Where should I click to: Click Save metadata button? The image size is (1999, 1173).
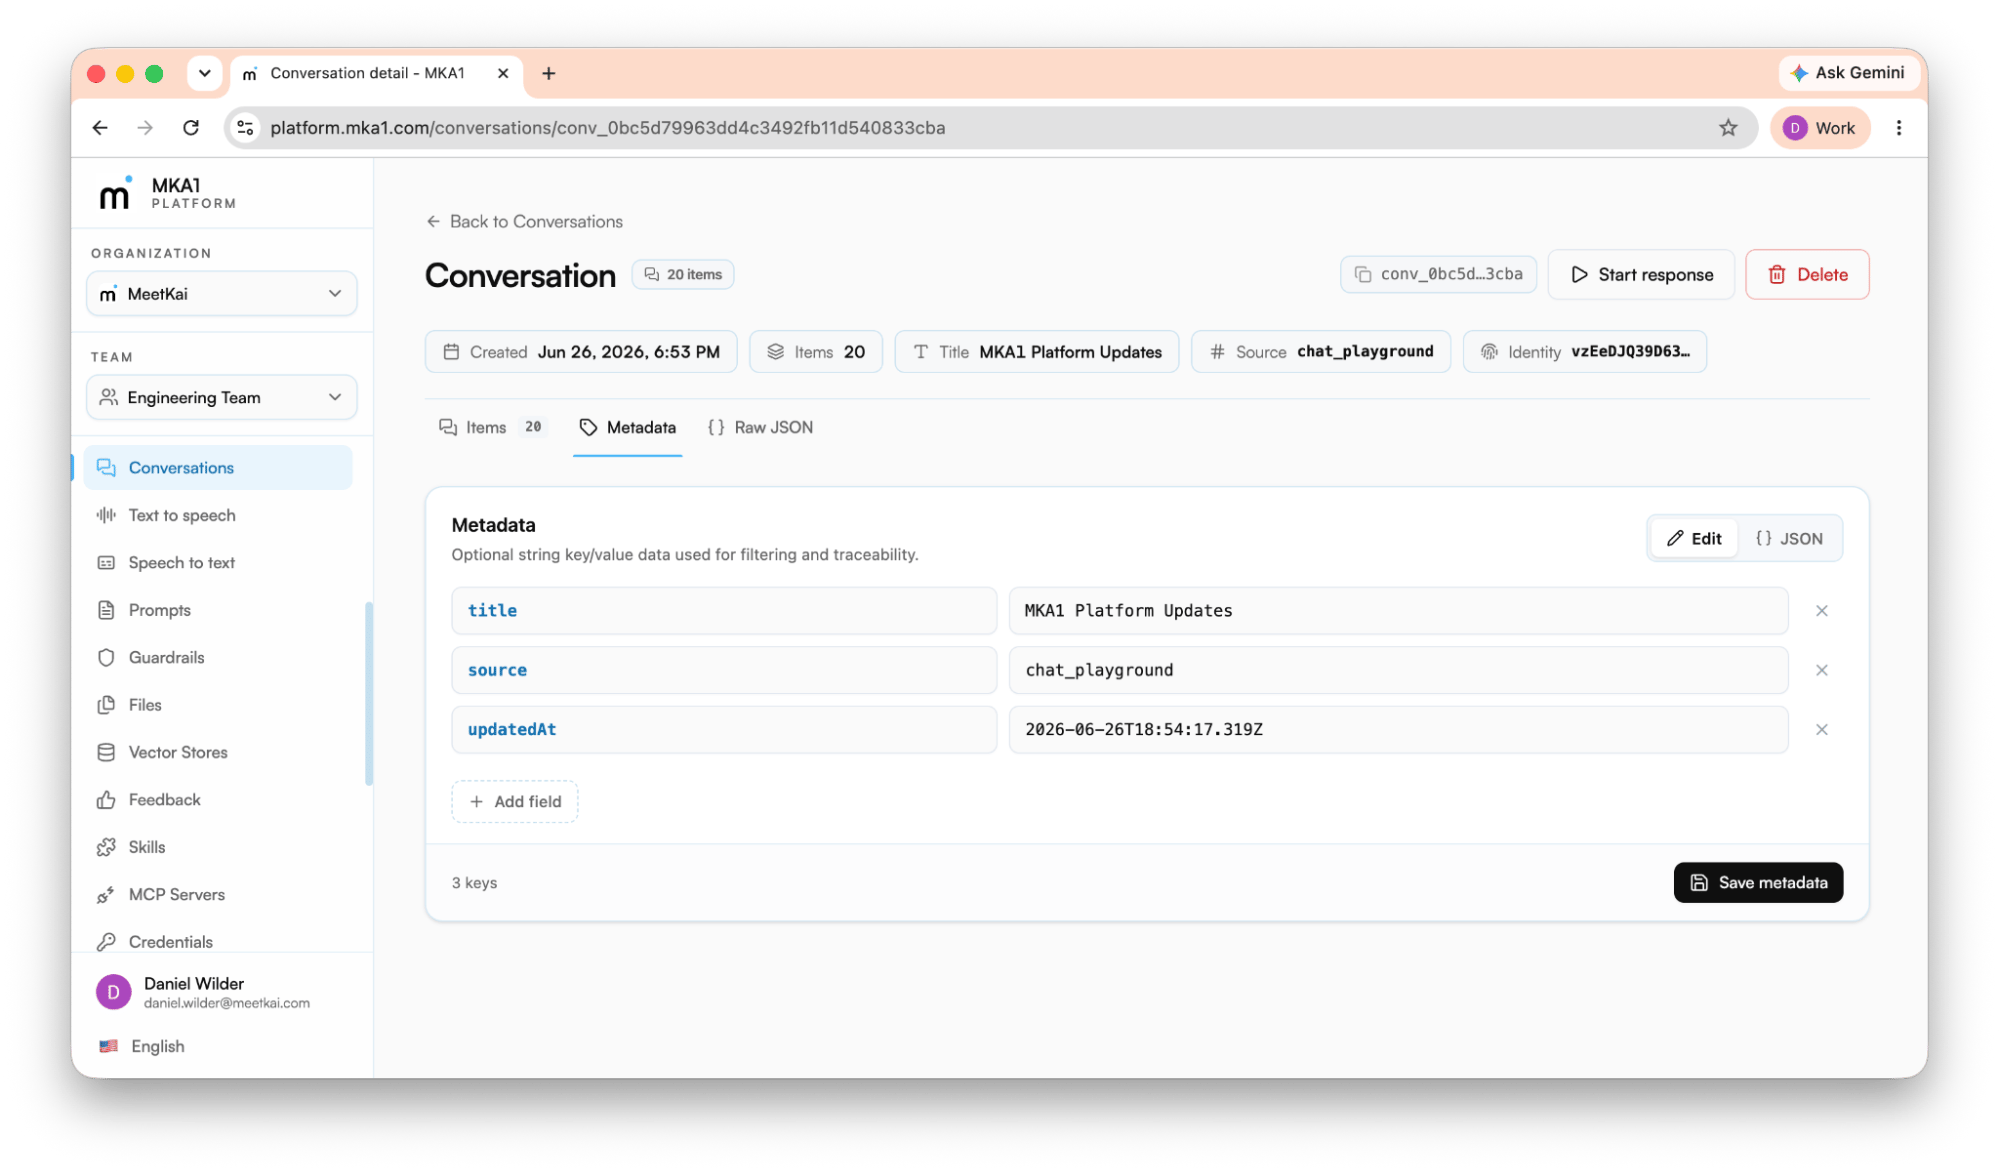1758,882
